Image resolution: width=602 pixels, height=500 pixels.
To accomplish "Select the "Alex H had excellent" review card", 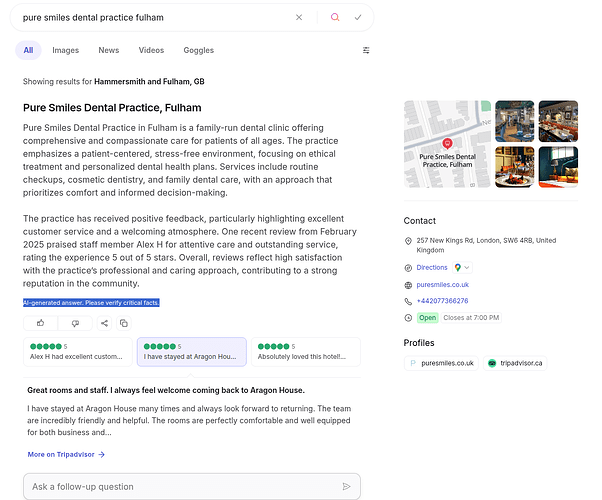I will 78,352.
